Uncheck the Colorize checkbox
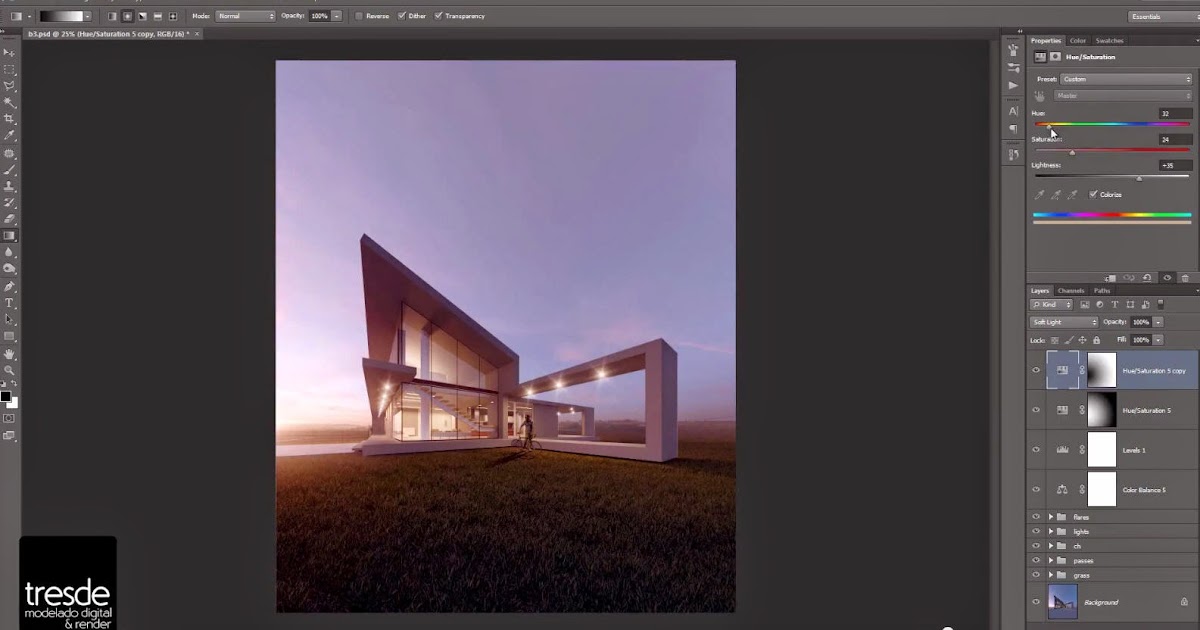 click(1093, 194)
